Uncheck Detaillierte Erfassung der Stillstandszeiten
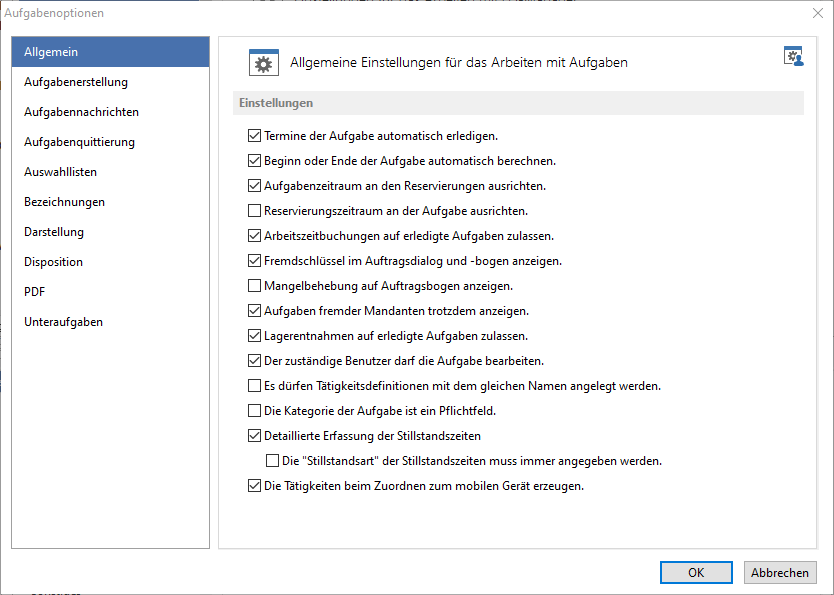Viewport: 834px width, 595px height. [254, 435]
